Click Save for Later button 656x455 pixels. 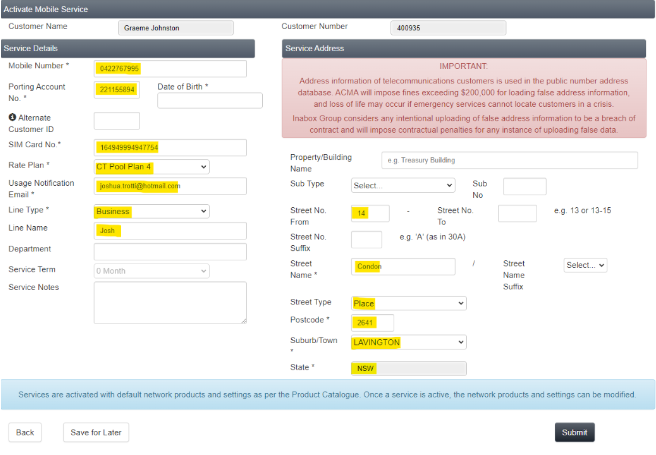95,432
